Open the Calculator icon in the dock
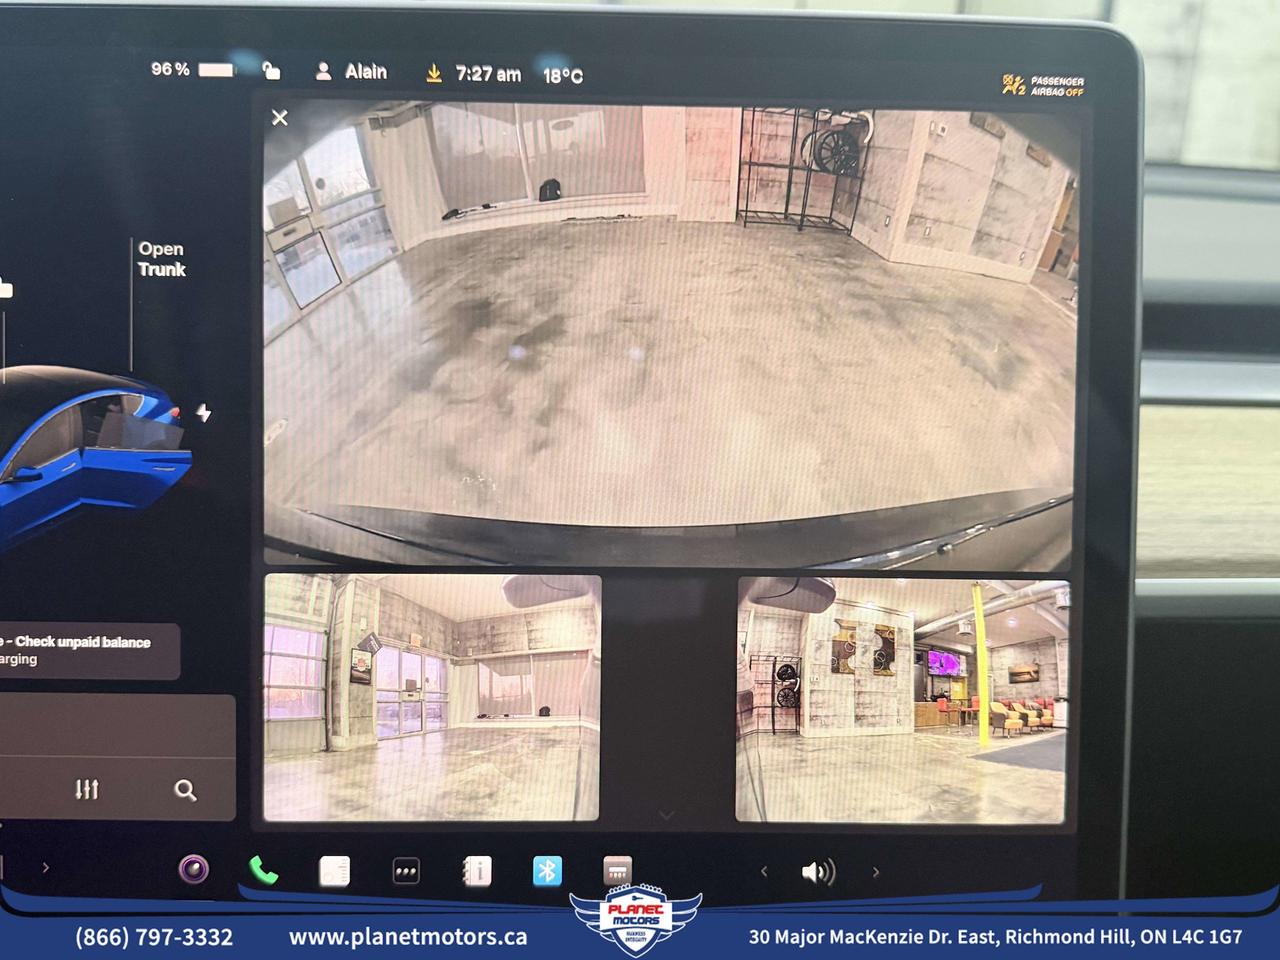 [619, 871]
